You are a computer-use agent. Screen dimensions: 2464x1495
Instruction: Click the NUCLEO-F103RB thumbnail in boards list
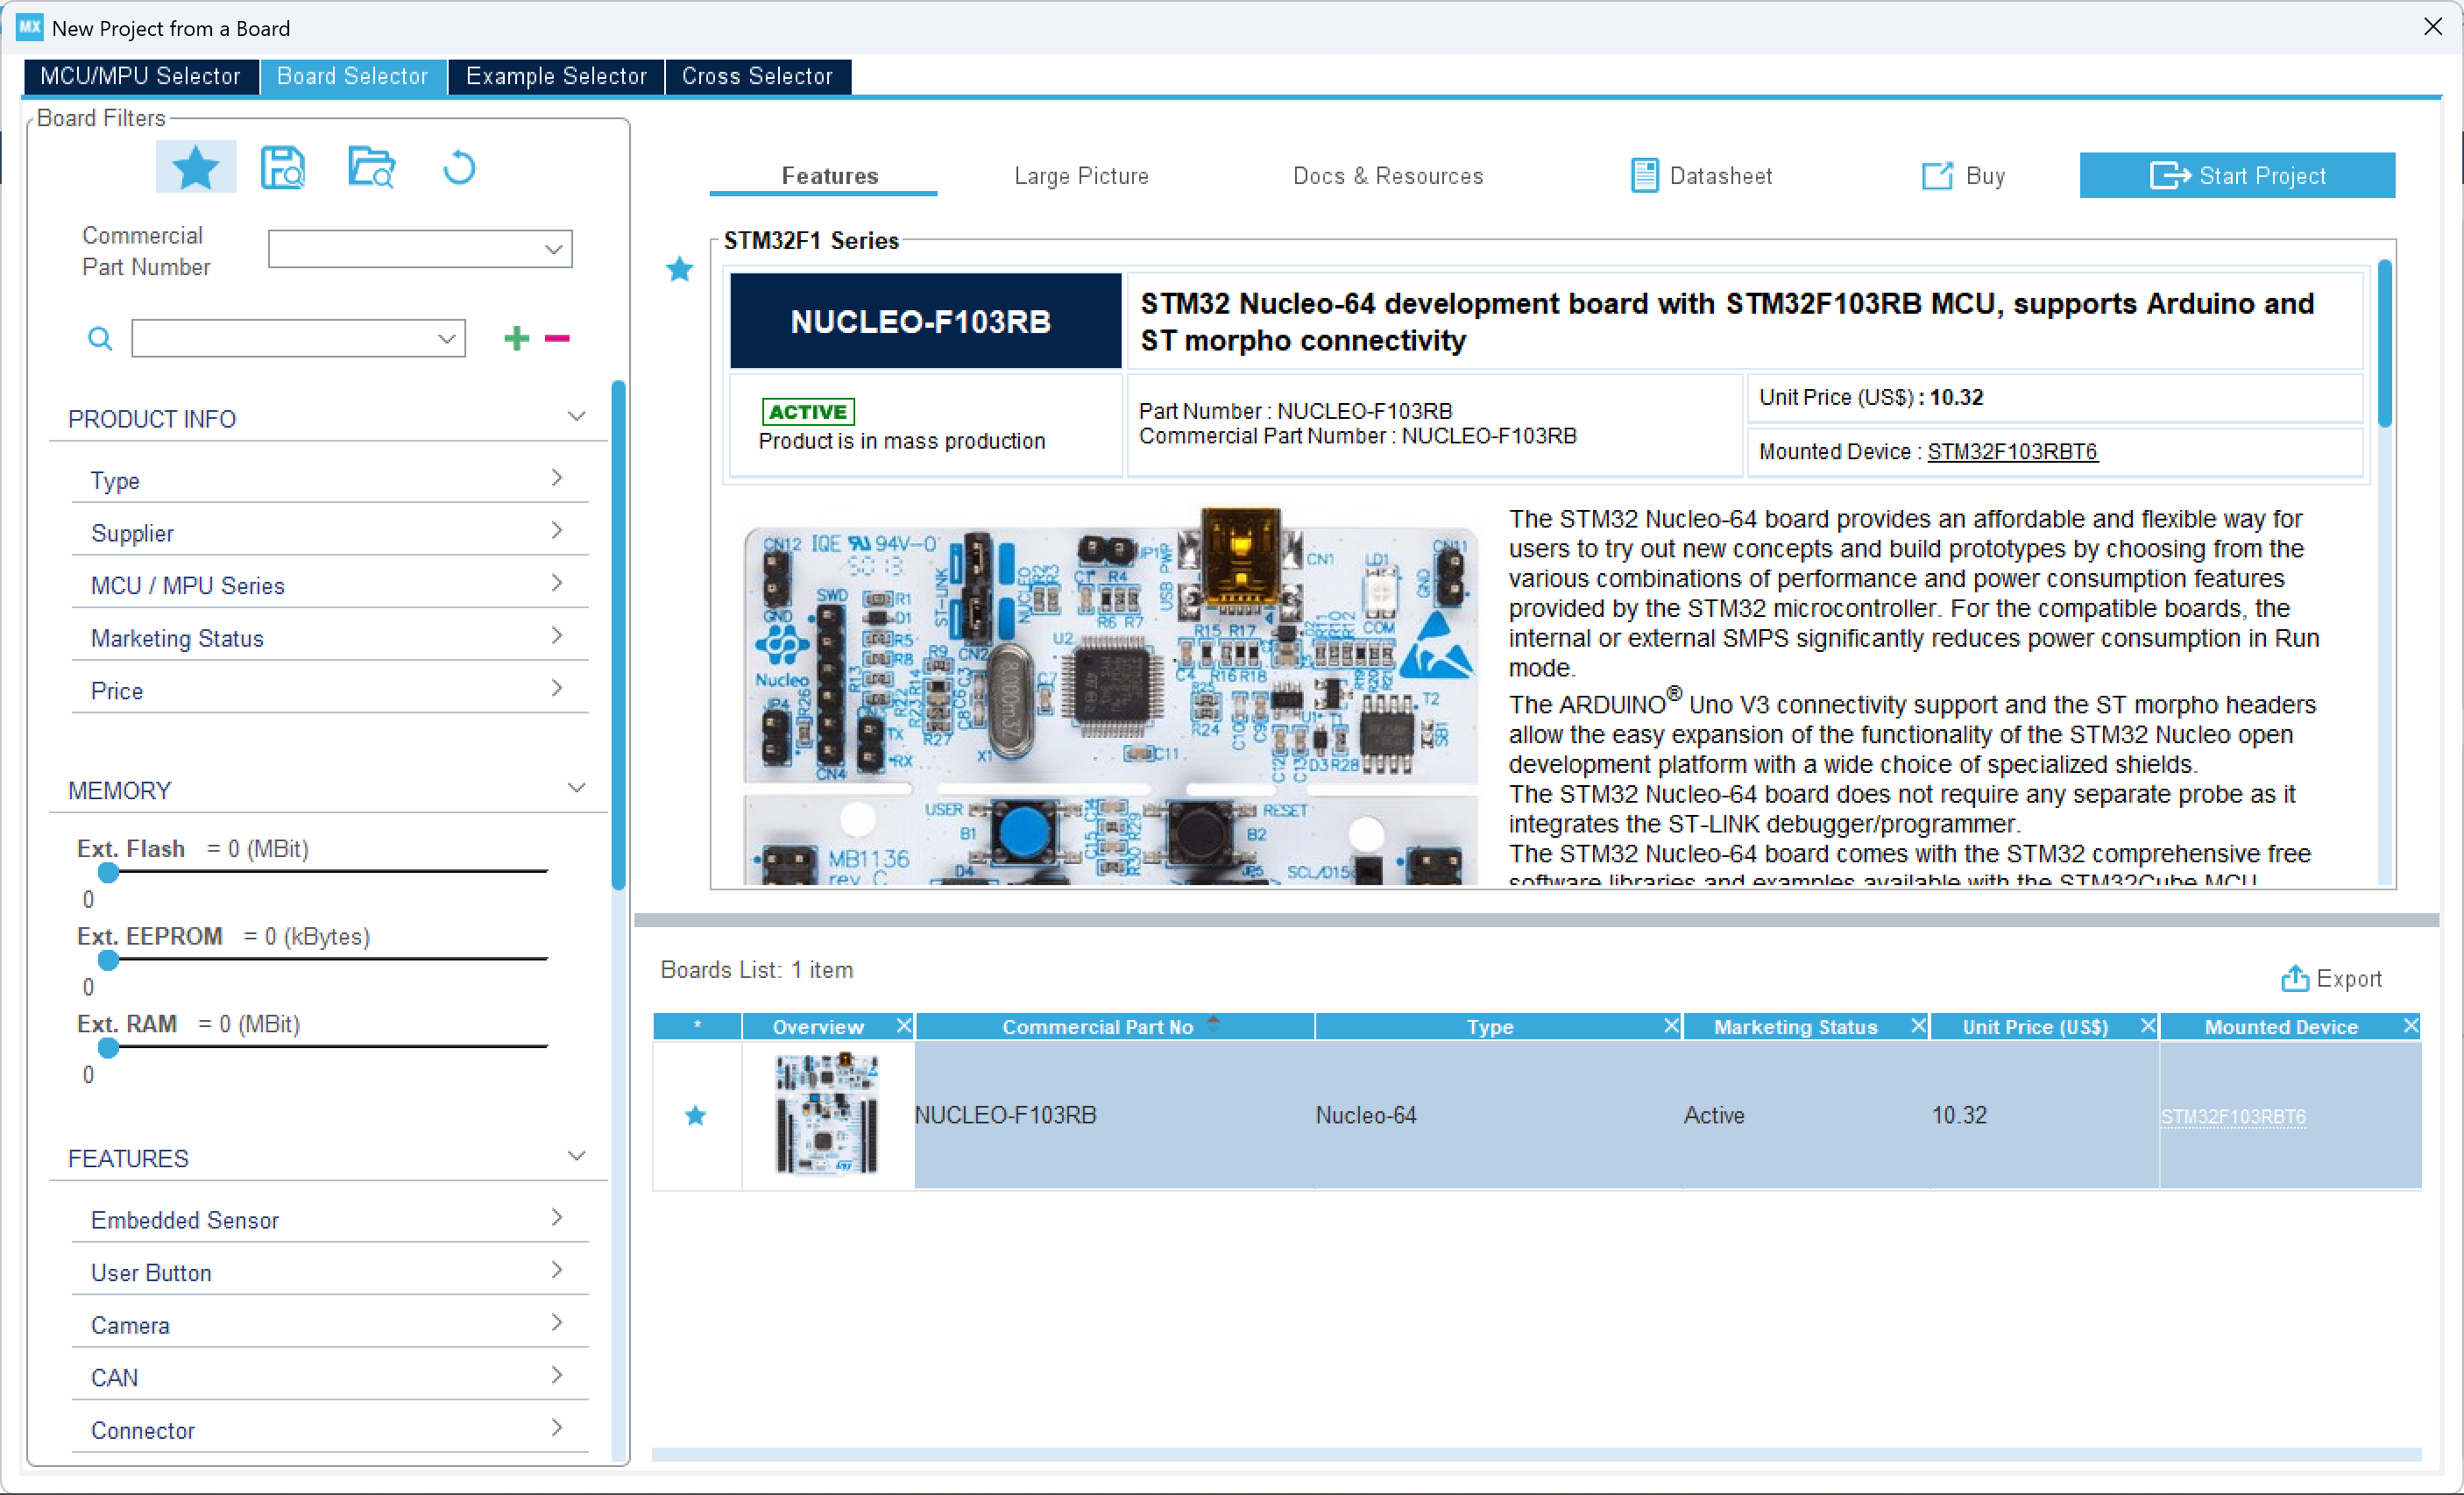[x=827, y=1115]
